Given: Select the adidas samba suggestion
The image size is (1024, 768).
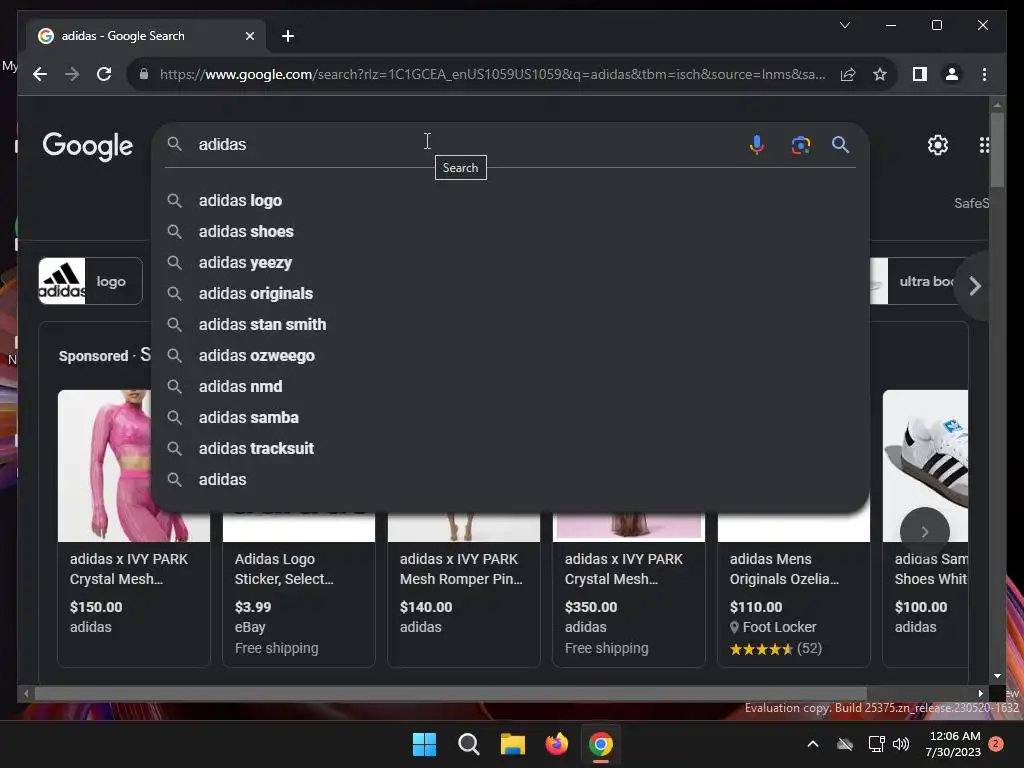Looking at the screenshot, I should (x=510, y=417).
